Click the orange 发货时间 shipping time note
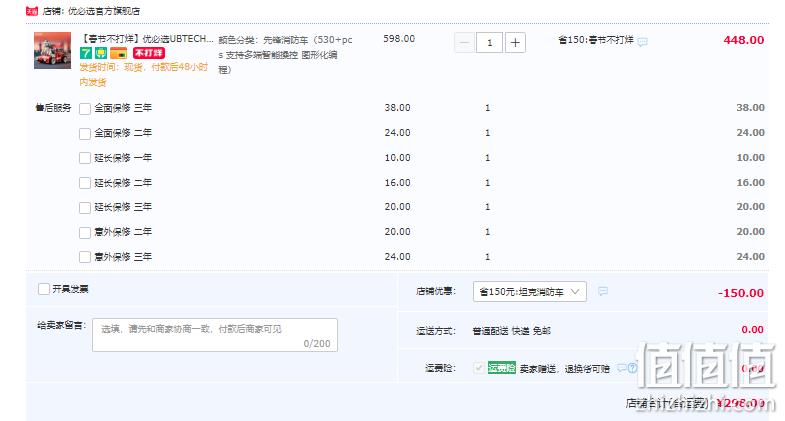Image resolution: width=785 pixels, height=421 pixels. point(144,74)
